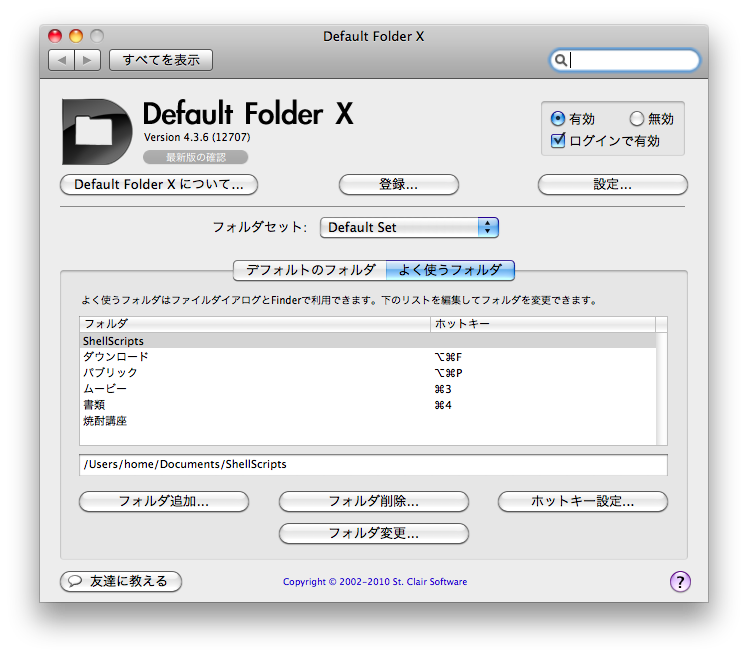Click the ⌘3 hotkey cell
Viewport: 748px width, 657px height.
point(443,389)
